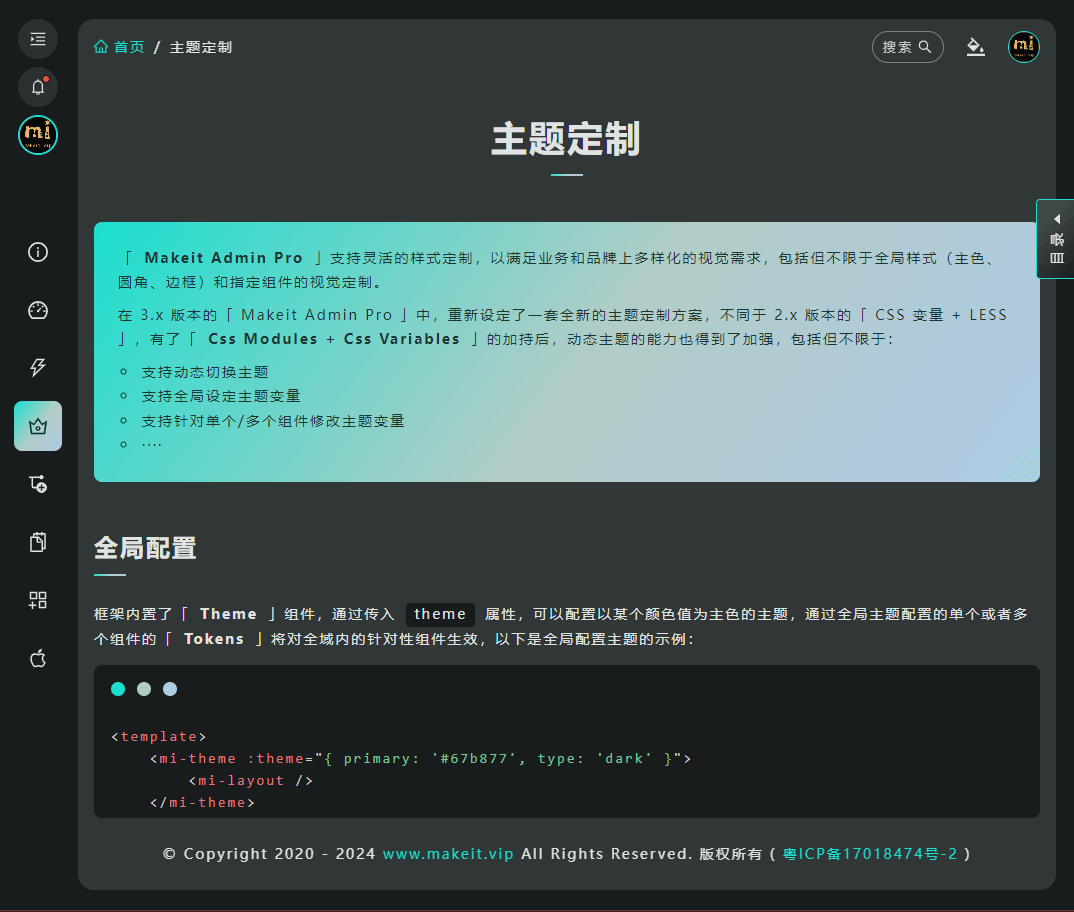The width and height of the screenshot is (1074, 912).
Task: Open the add-component sidebar icon
Action: tap(38, 484)
